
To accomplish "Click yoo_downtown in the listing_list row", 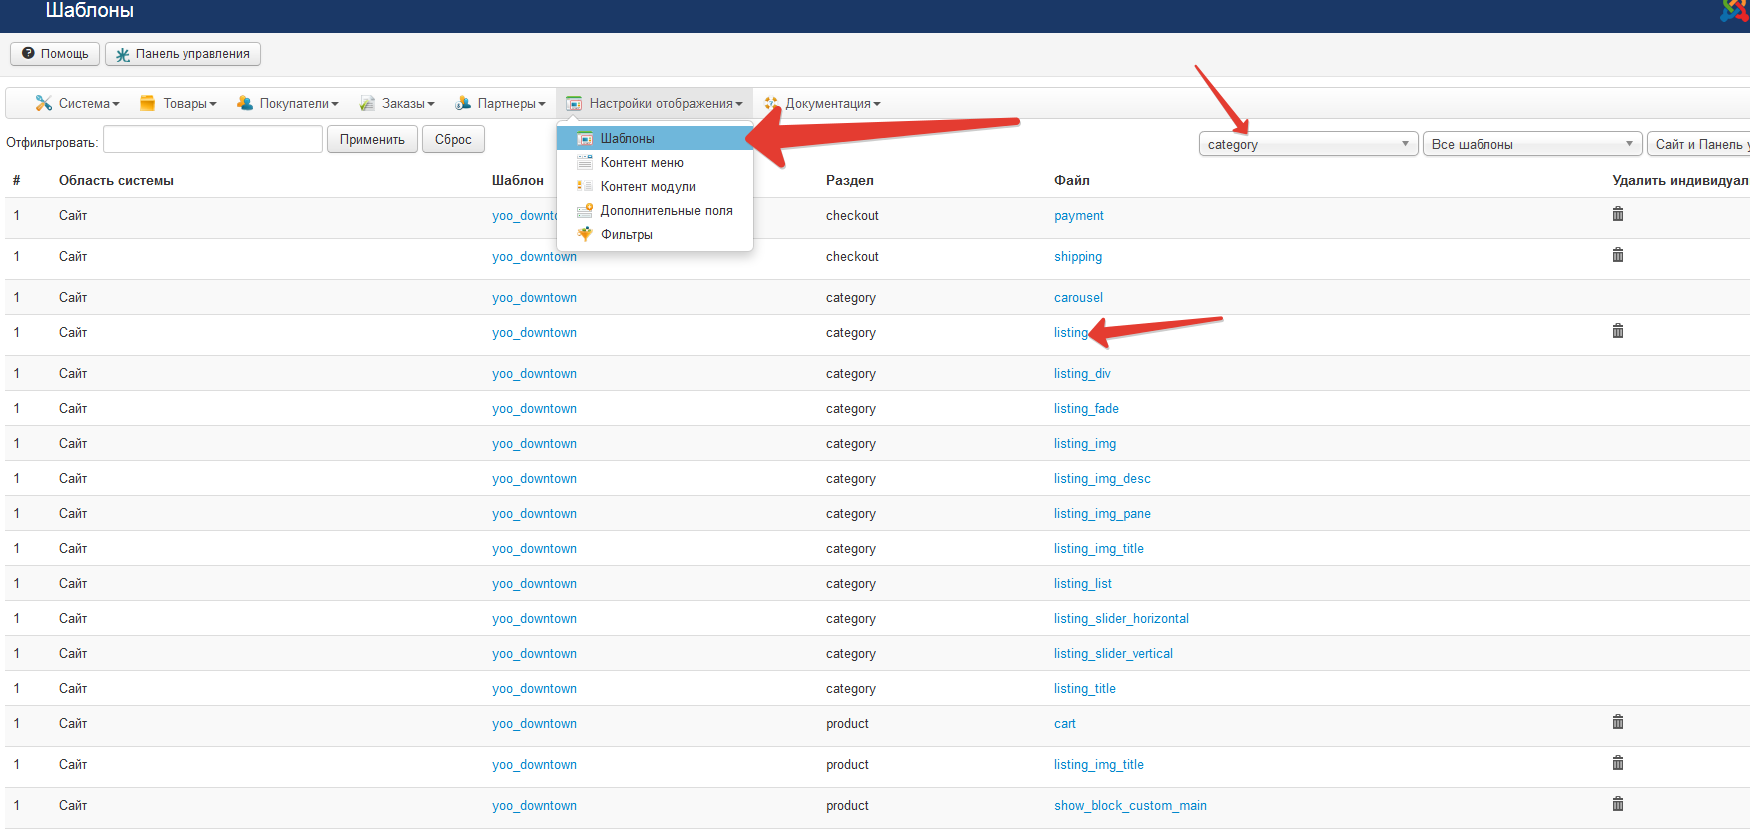I will click(x=534, y=584).
